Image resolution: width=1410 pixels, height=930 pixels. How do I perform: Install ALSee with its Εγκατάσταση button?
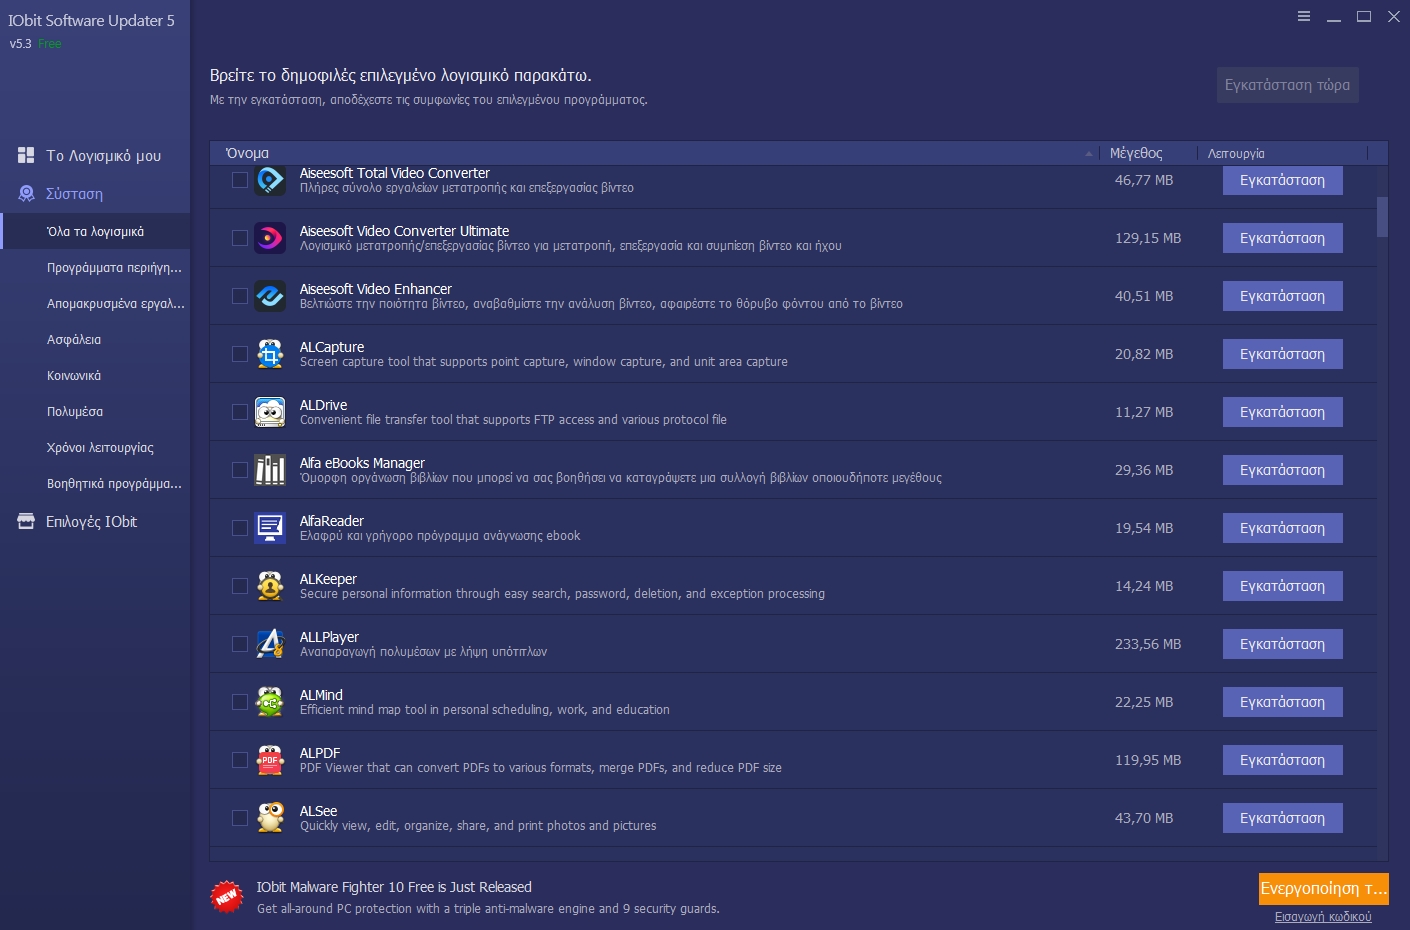(1282, 818)
